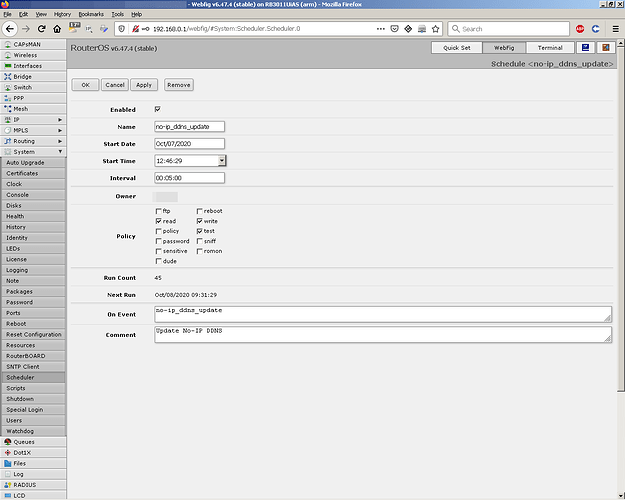Enable the password policy checkbox
The image size is (625, 500).
pos(158,241)
